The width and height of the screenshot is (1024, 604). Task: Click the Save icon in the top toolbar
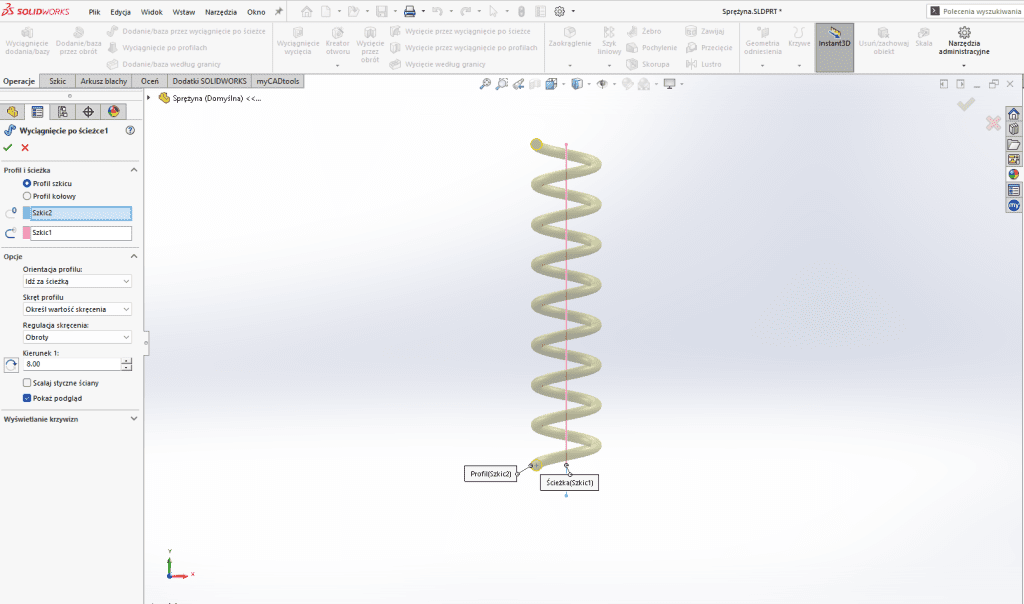381,11
